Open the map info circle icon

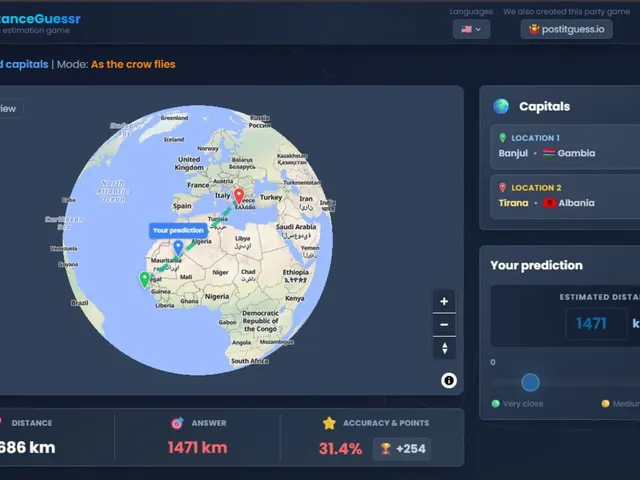(449, 380)
